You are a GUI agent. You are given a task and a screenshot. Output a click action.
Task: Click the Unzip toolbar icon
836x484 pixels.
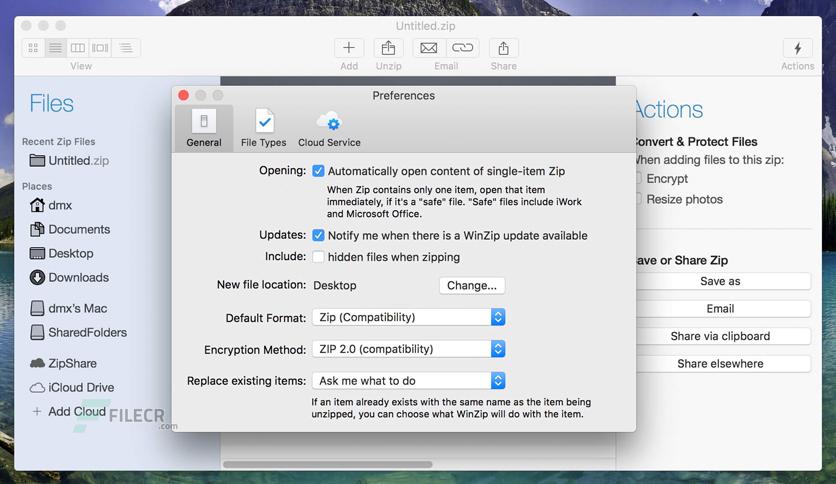[x=388, y=48]
